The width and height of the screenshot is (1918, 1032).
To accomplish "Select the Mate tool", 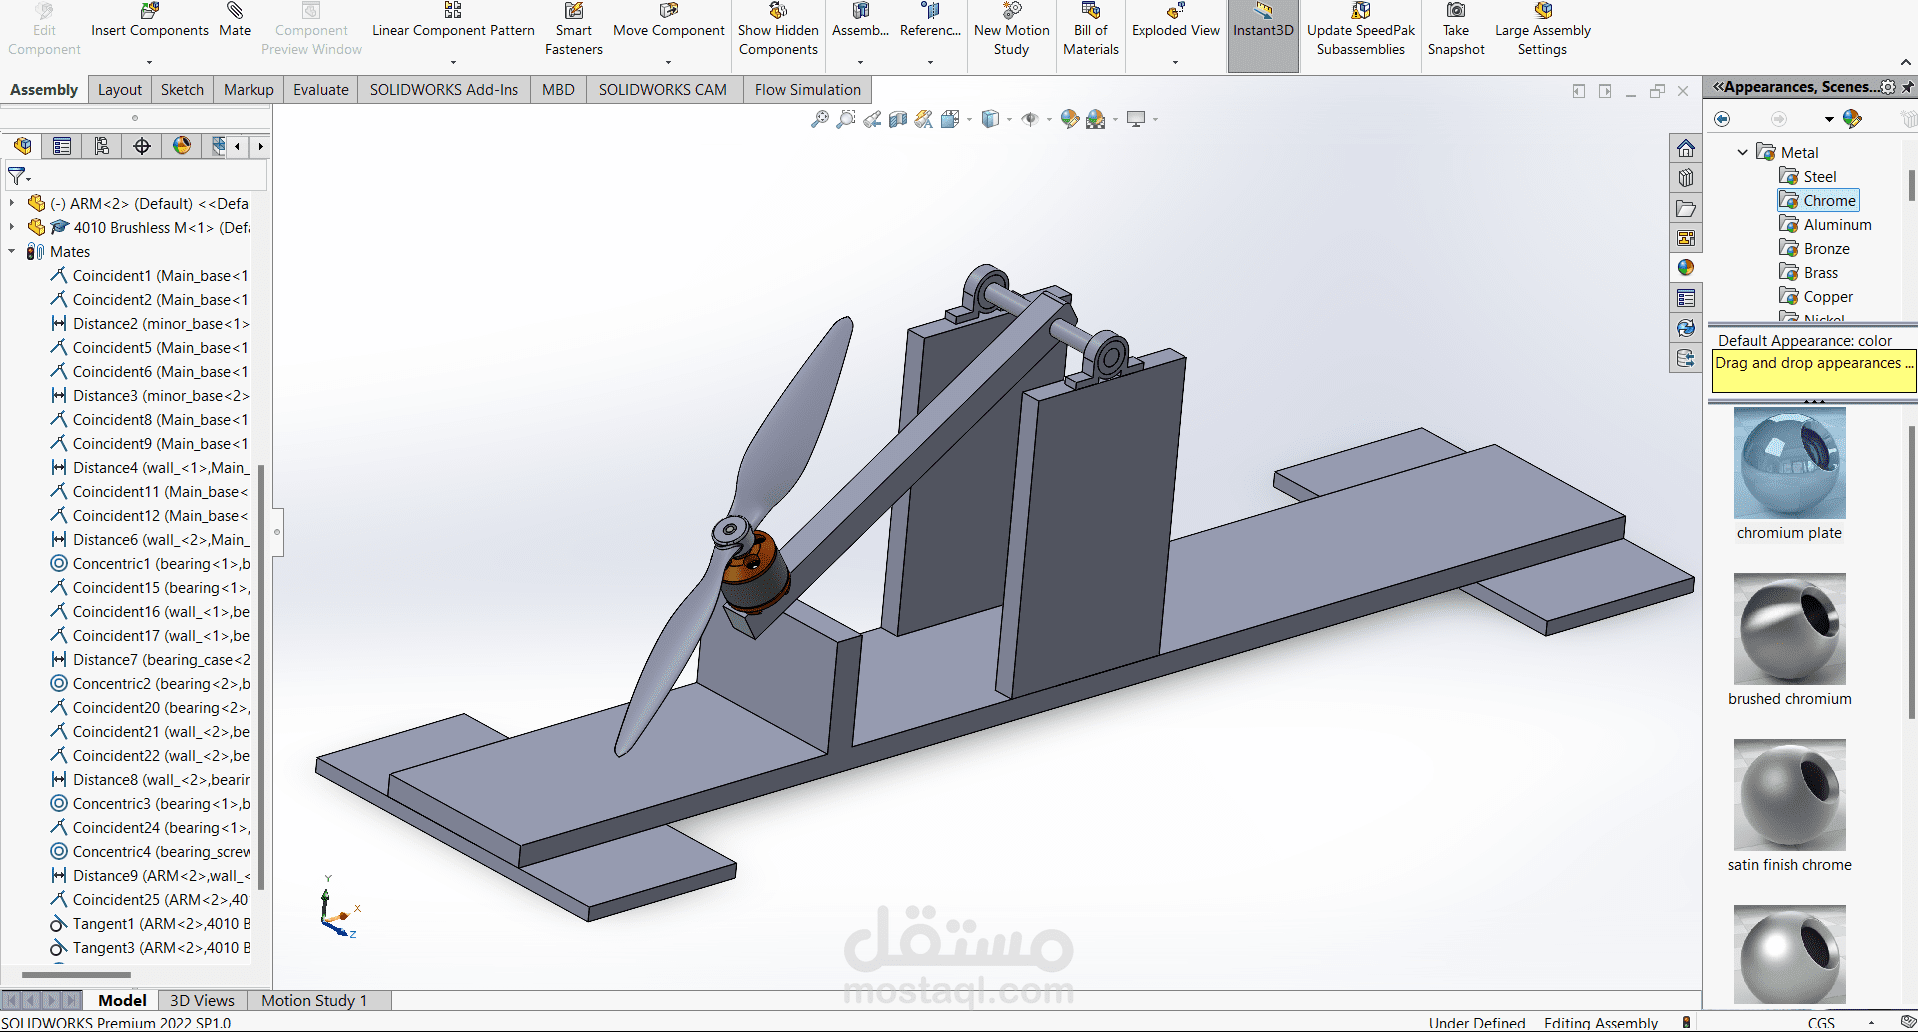I will click(x=235, y=22).
